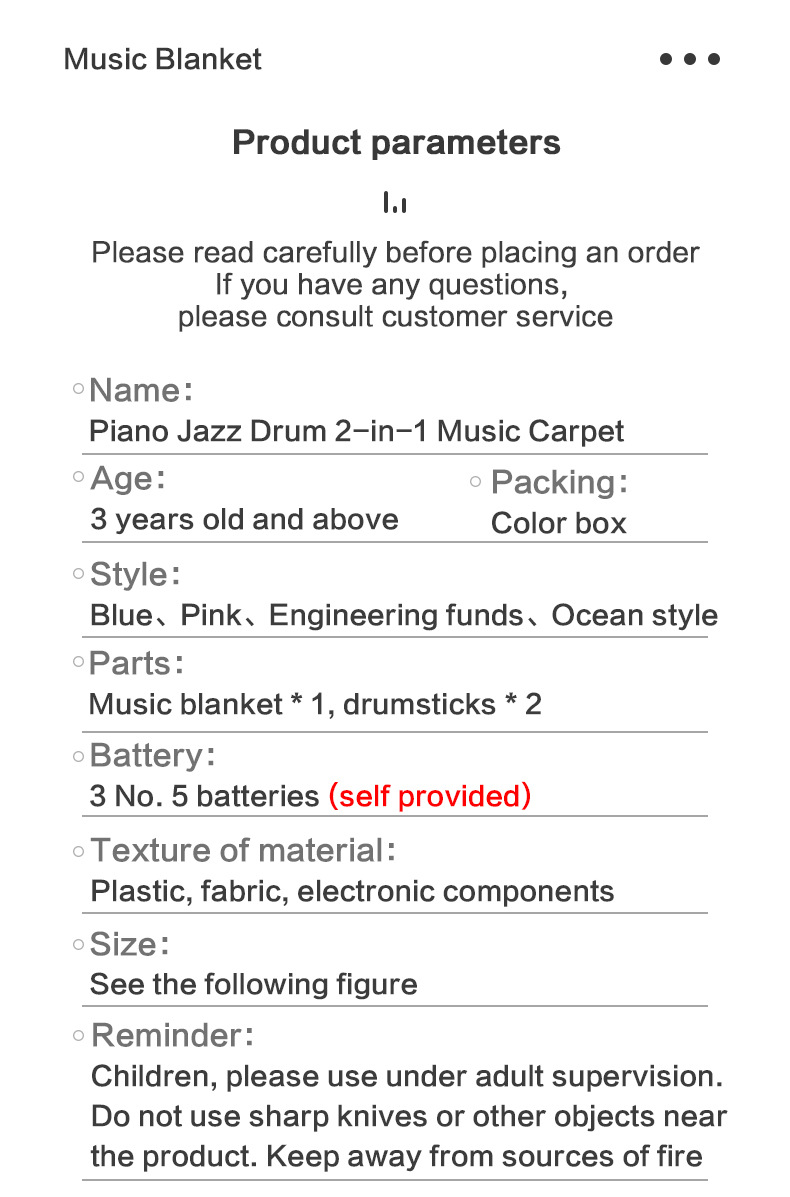Click "See the following figure" size text
This screenshot has width=790, height=1197.
pos(253,984)
